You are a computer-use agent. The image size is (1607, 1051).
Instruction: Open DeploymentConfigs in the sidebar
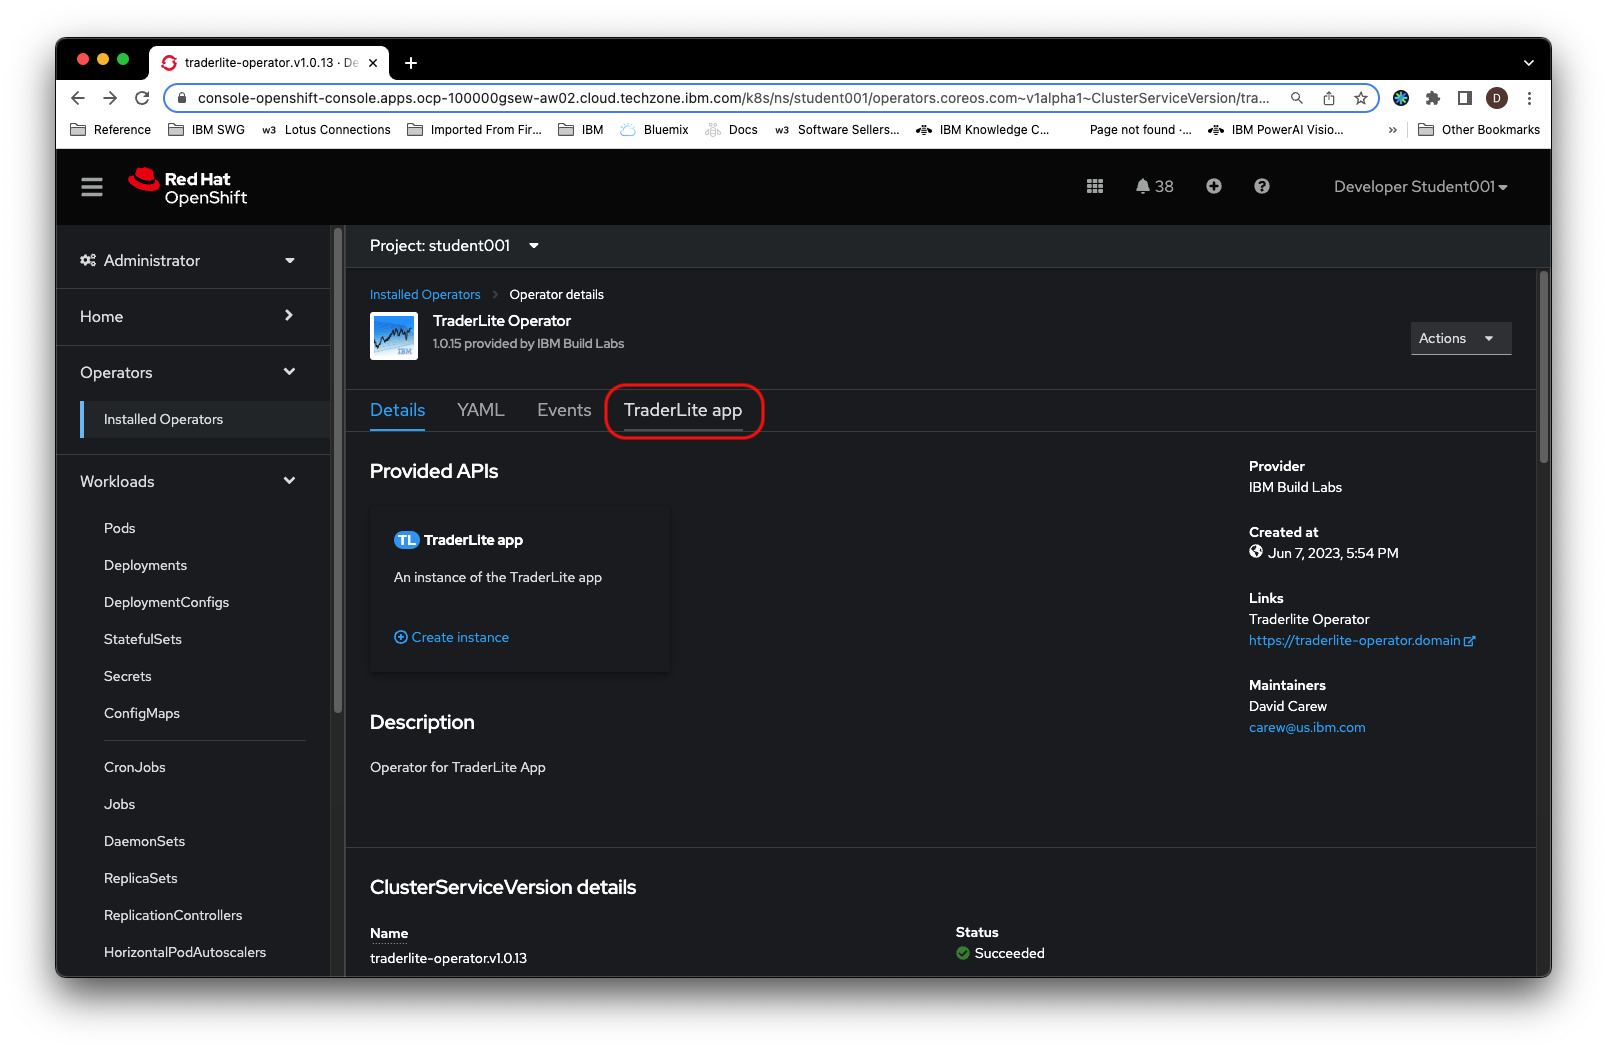pos(166,602)
